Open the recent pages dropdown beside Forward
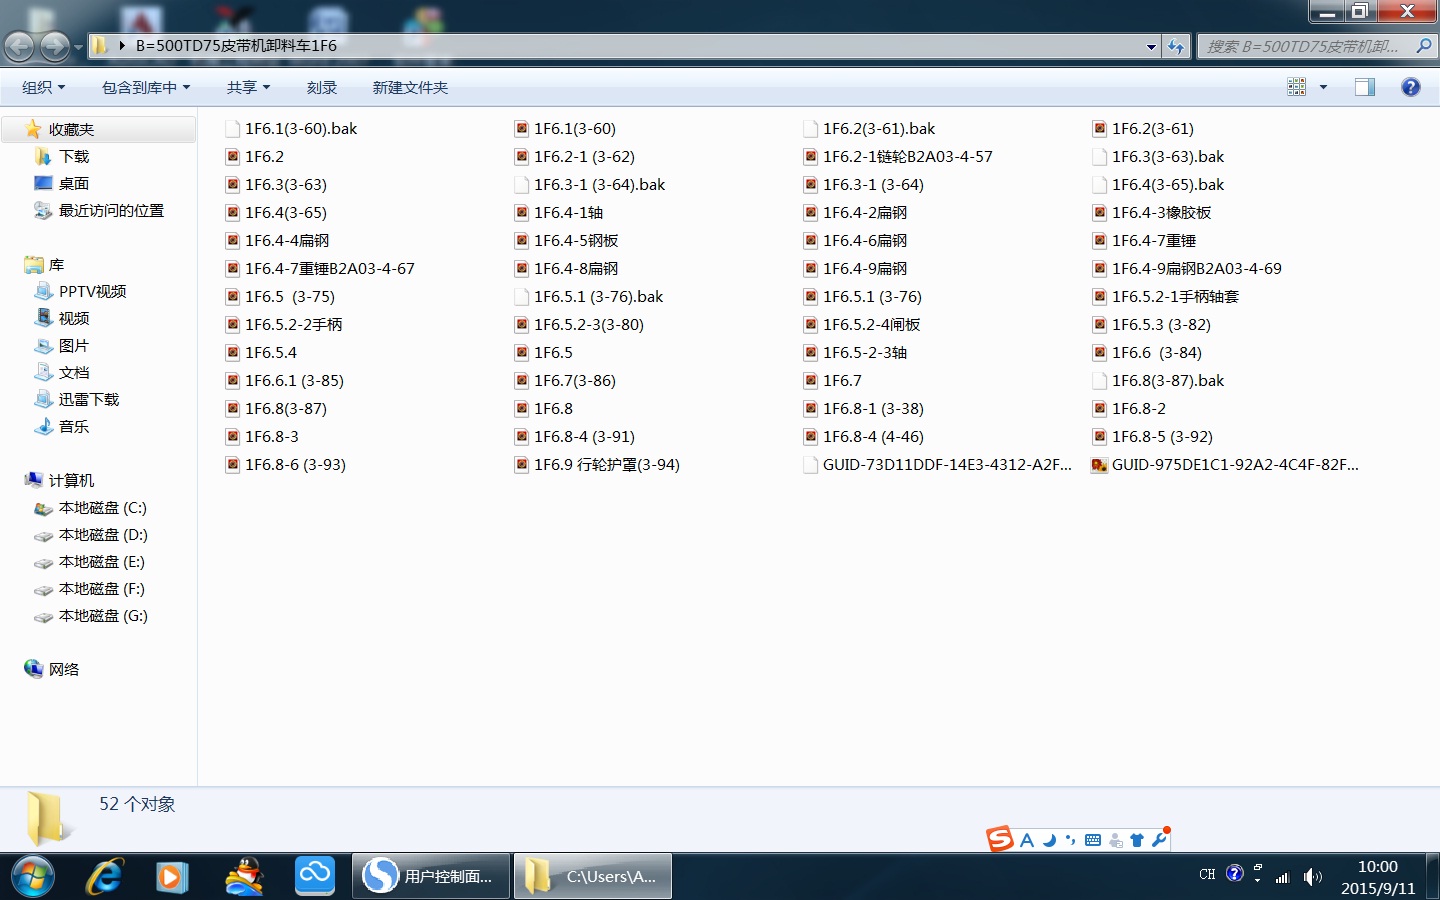Image resolution: width=1440 pixels, height=900 pixels. pos(78,47)
